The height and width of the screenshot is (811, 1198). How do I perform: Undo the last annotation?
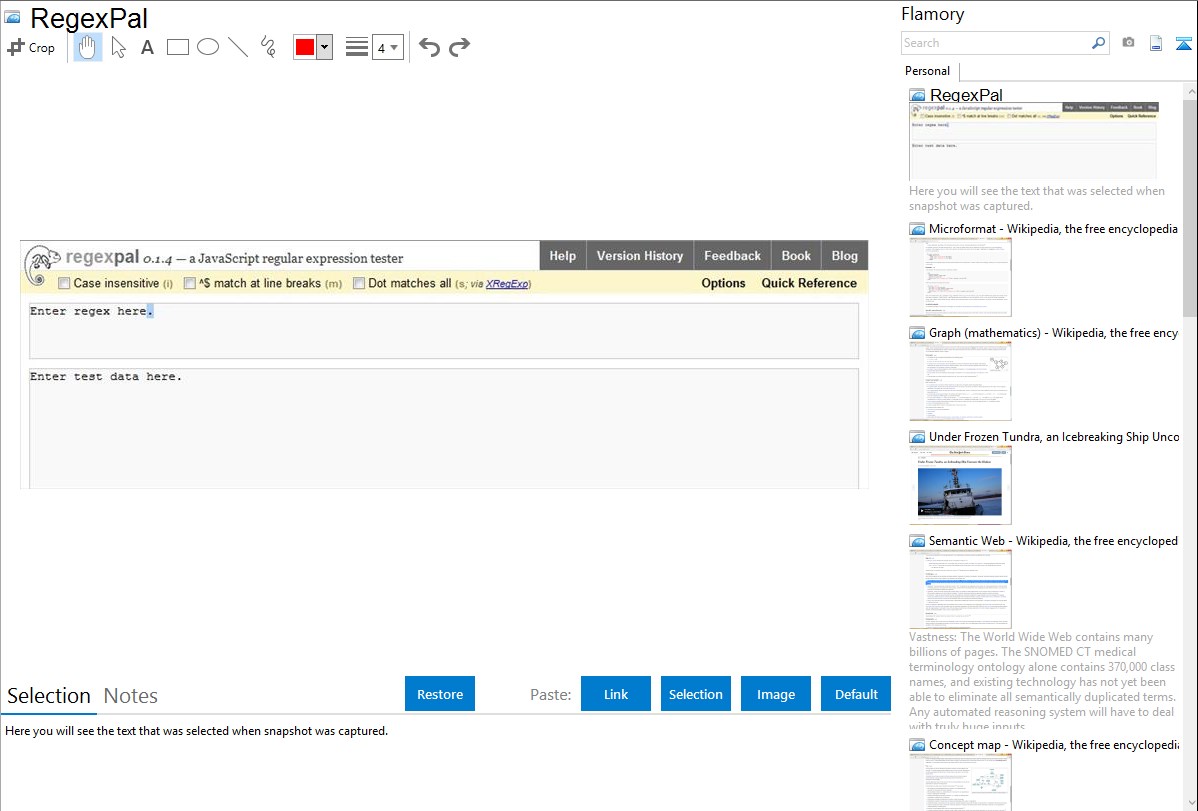[x=429, y=47]
